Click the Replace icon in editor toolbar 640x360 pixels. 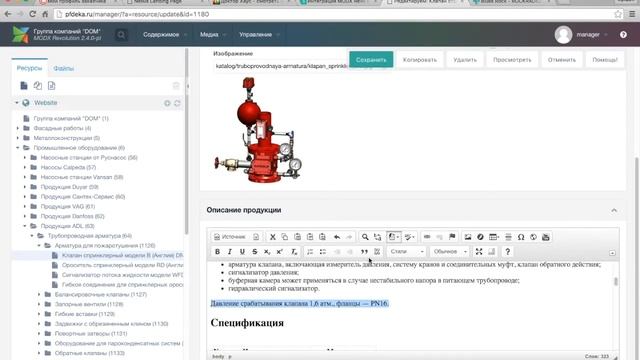coord(378,237)
